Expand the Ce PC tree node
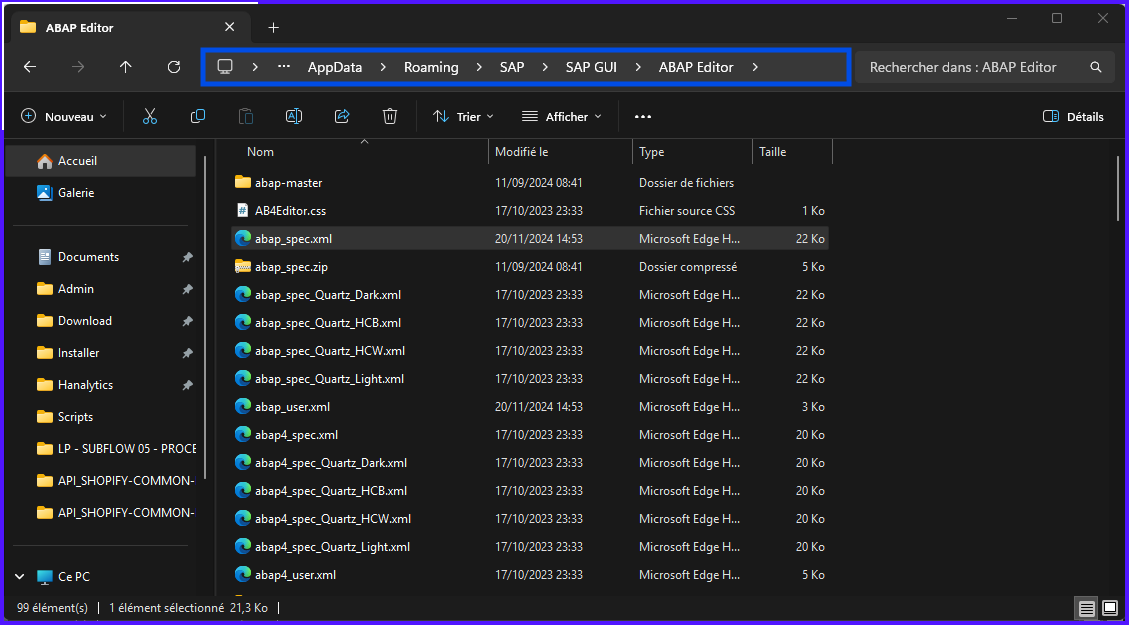The width and height of the screenshot is (1129, 625). (20, 577)
